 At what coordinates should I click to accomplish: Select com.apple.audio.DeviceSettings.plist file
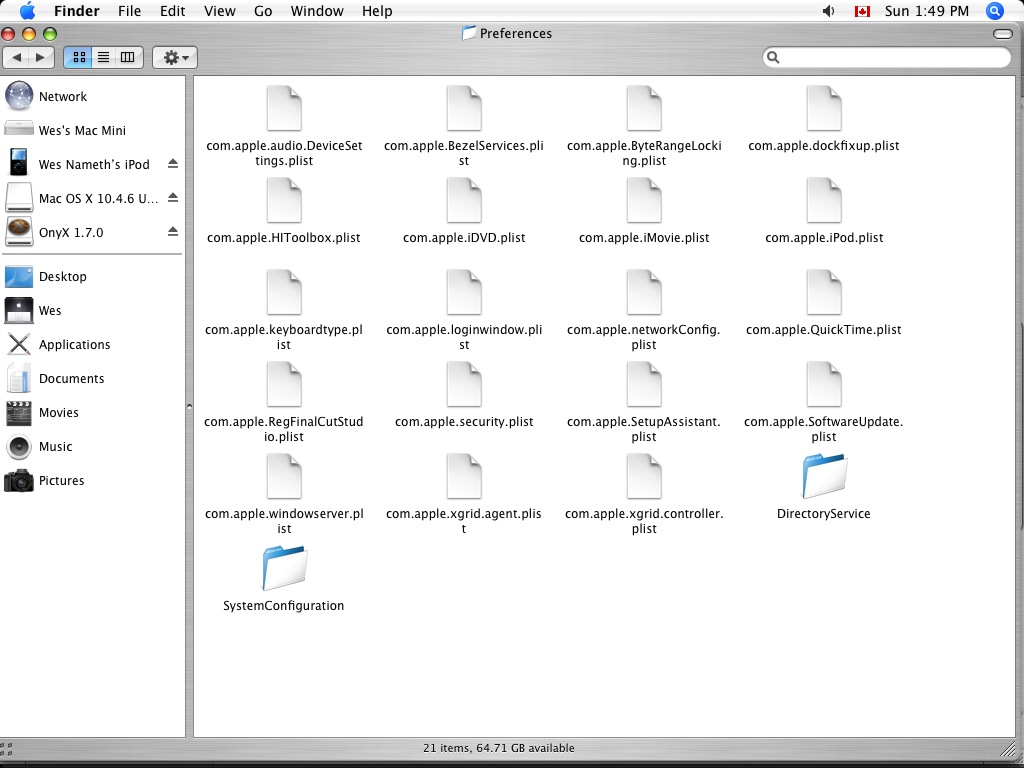coord(284,109)
